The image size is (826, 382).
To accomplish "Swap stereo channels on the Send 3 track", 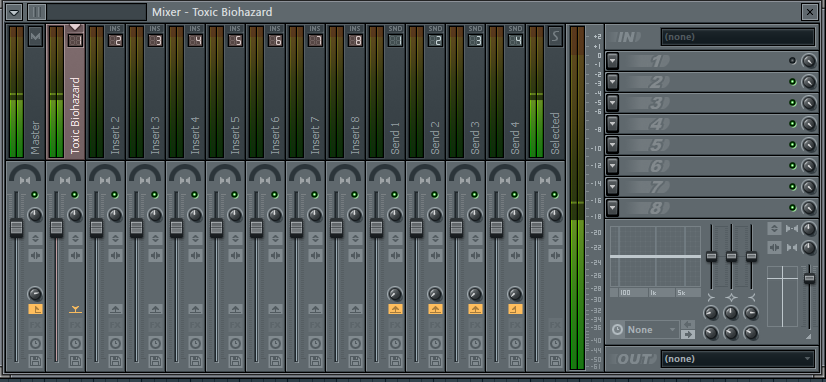I will (475, 256).
